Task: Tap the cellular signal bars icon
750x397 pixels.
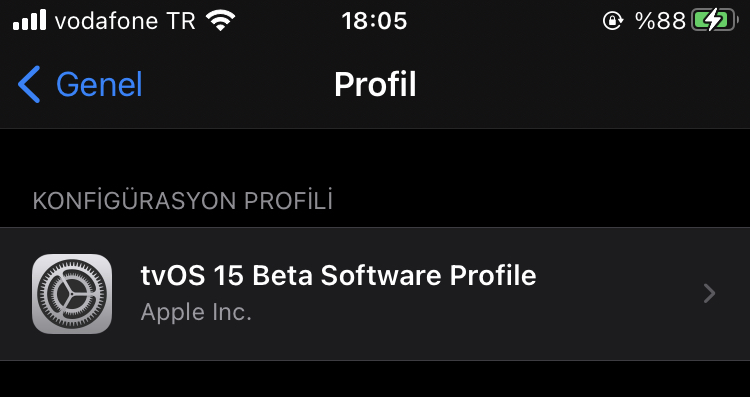Action: coord(30,20)
